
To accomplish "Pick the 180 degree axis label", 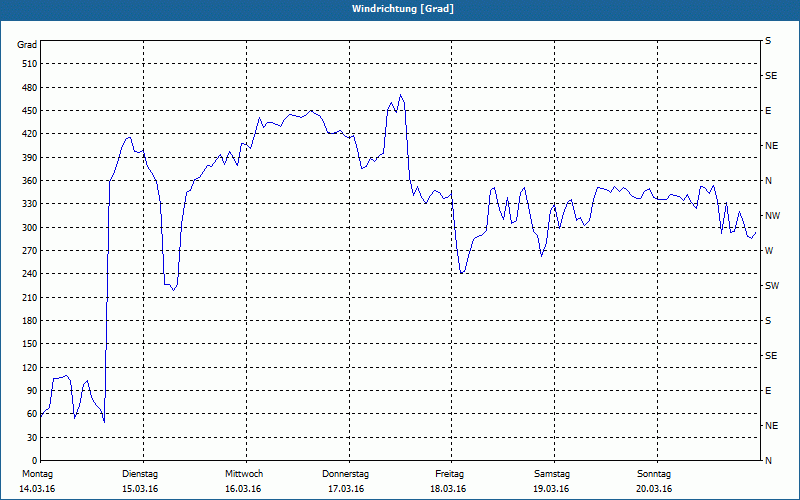I will point(29,321).
